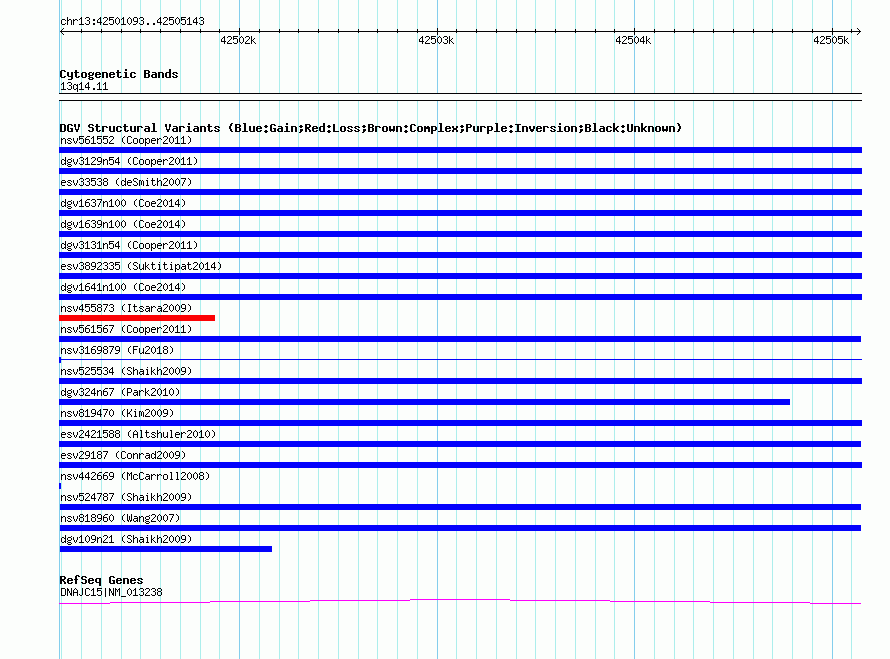Click the nsv442669 (McCarroll2008) label

135,476
